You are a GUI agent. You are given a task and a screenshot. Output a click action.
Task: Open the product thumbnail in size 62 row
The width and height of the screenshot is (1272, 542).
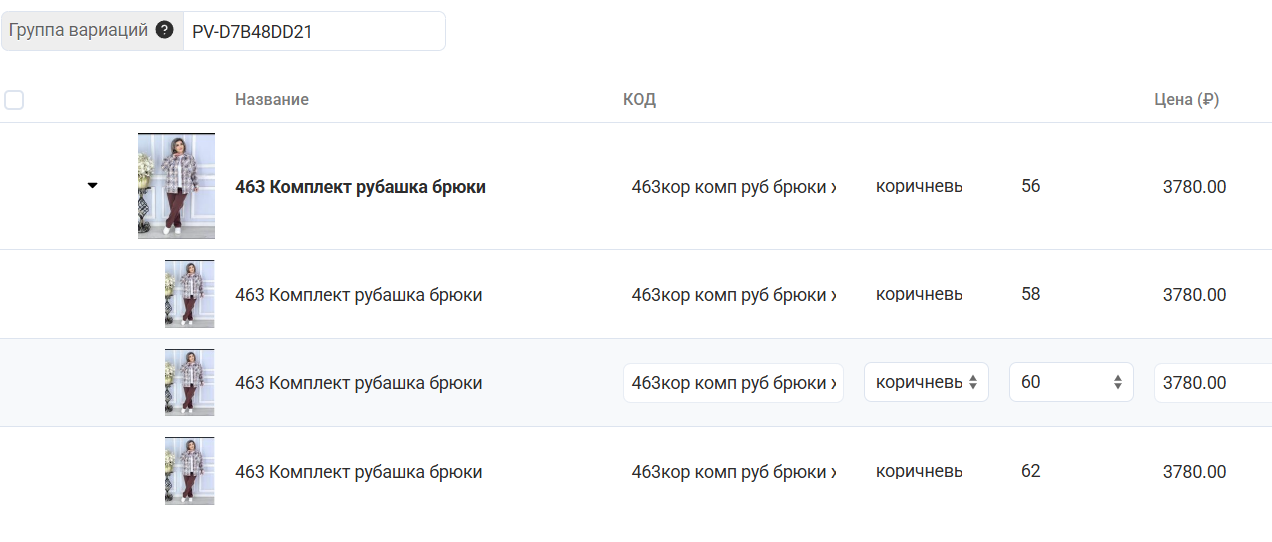189,471
